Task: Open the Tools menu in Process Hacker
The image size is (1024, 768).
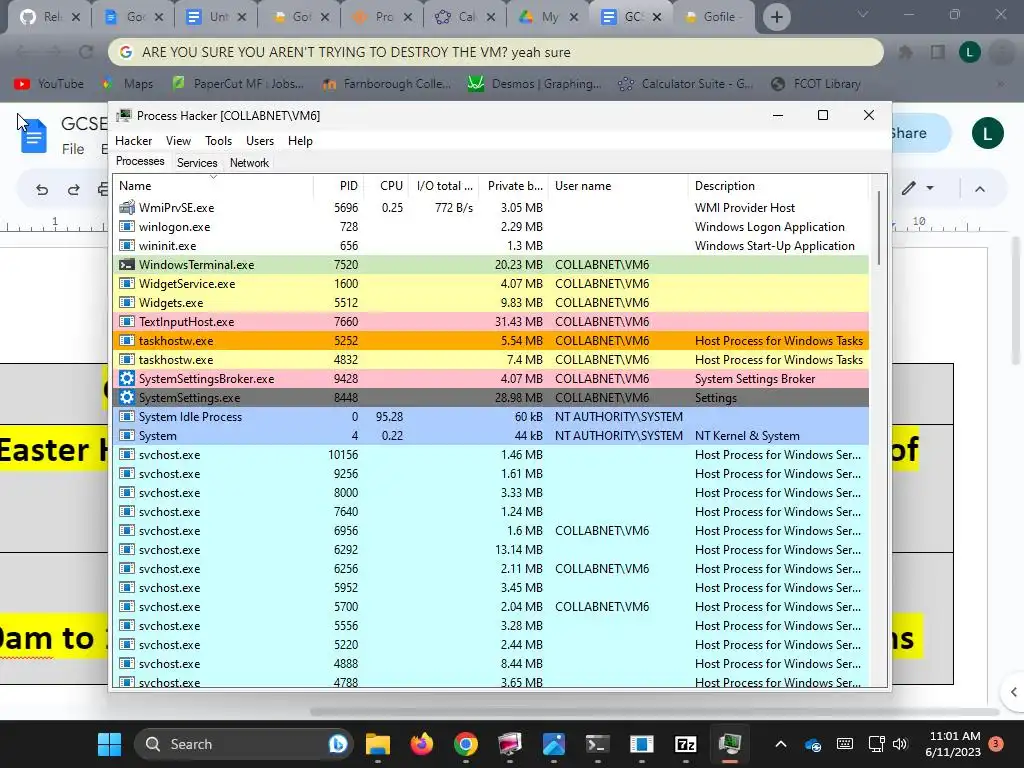Action: pyautogui.click(x=218, y=140)
